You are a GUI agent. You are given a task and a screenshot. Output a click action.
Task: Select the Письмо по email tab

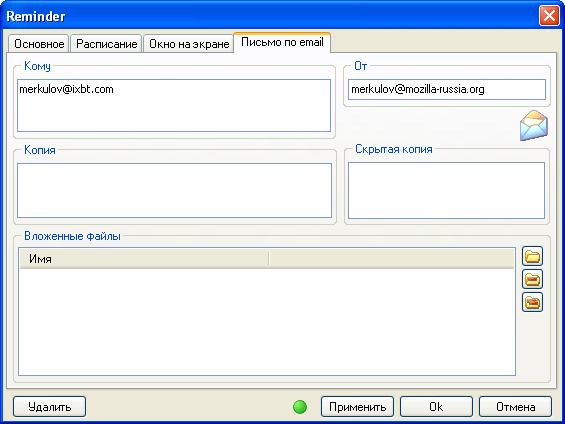click(x=282, y=42)
